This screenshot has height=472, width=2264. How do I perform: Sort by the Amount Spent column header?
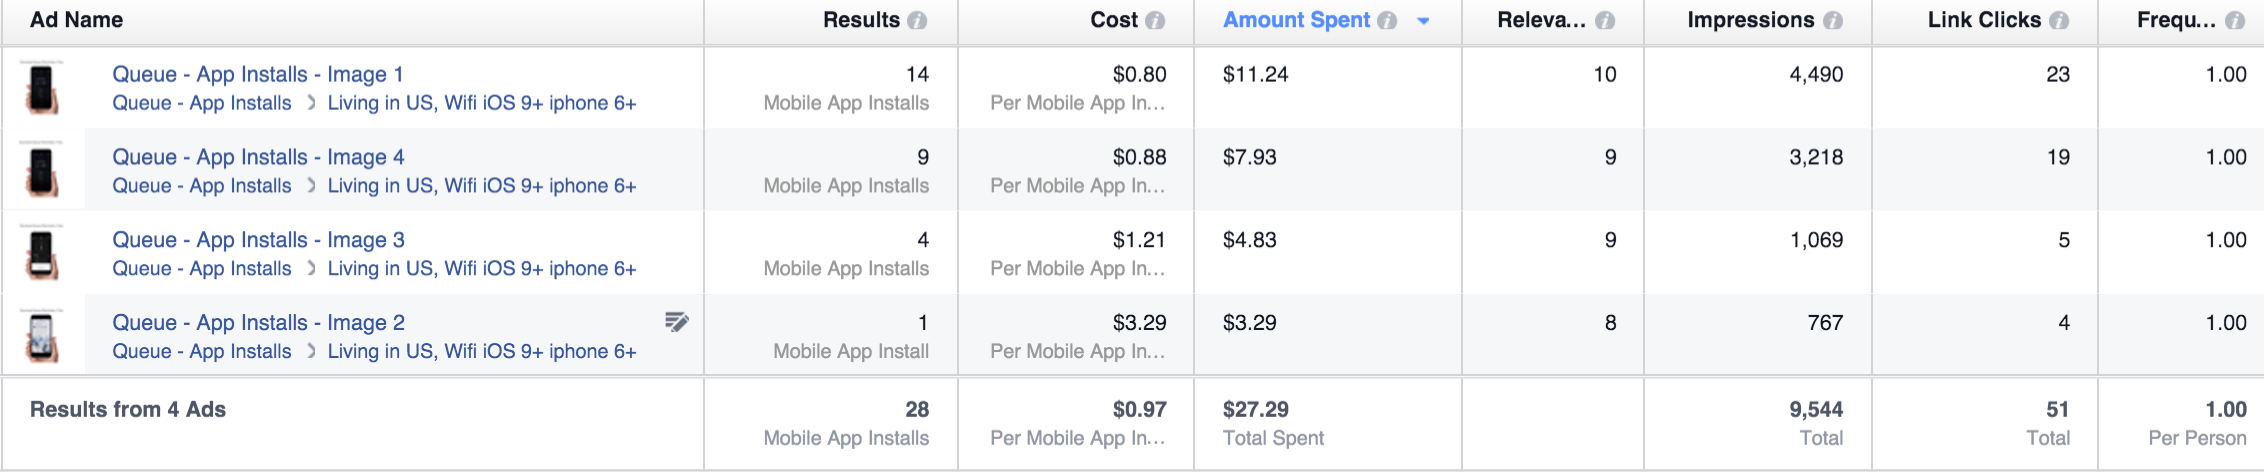1296,20
